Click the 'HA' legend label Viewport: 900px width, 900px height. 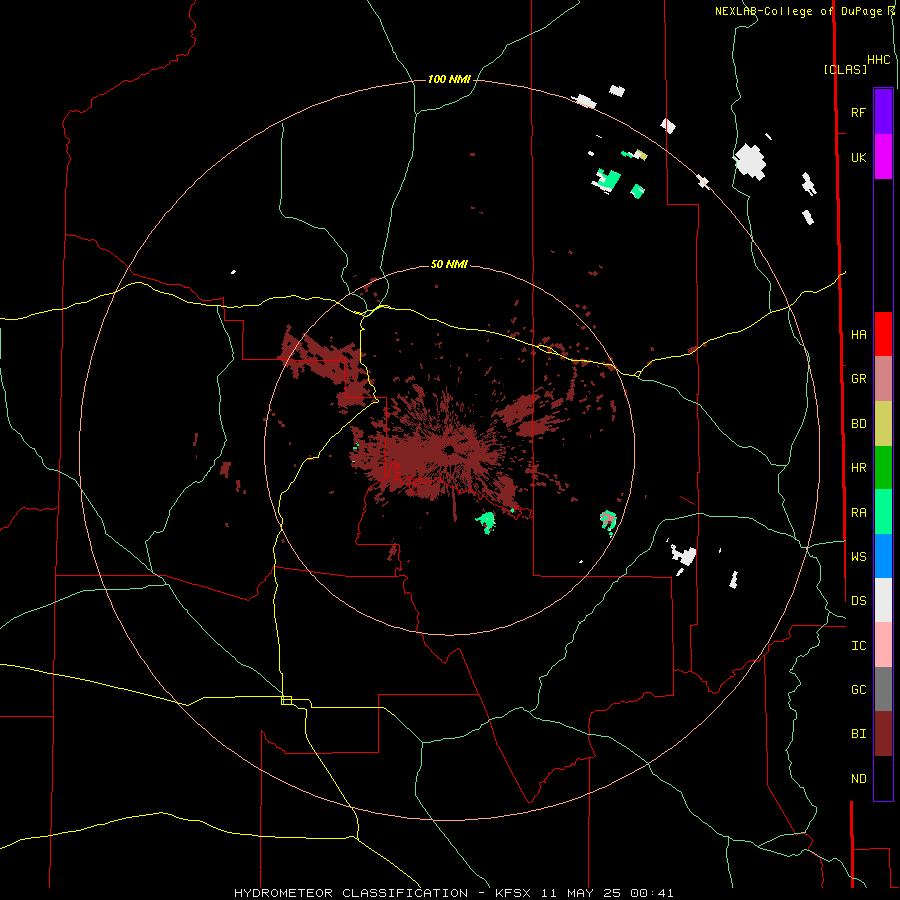[x=858, y=334]
